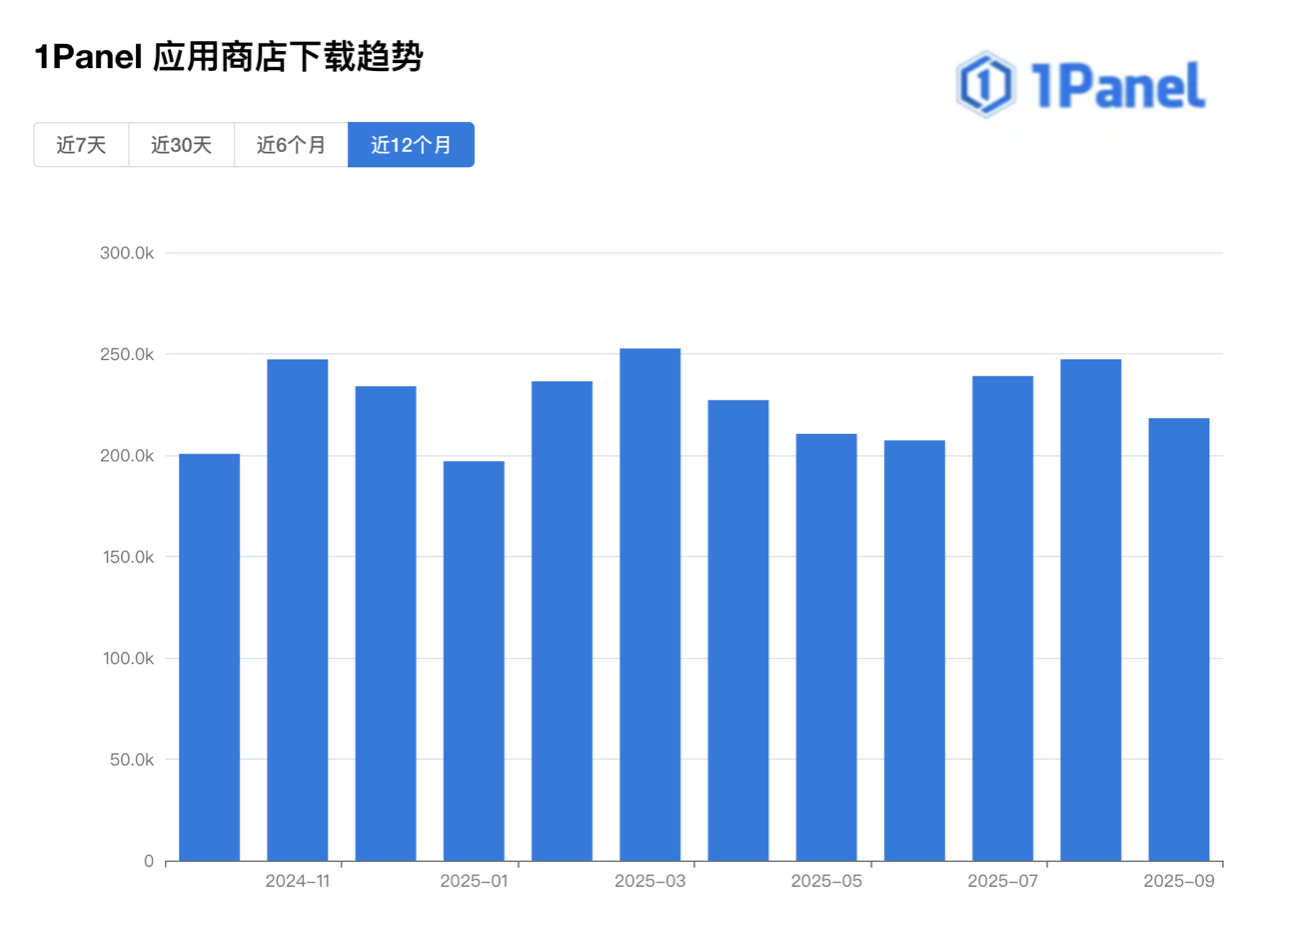The width and height of the screenshot is (1290, 944).
Task: Click the 1Panel 应用商店下载趋势 title
Action: (x=229, y=57)
